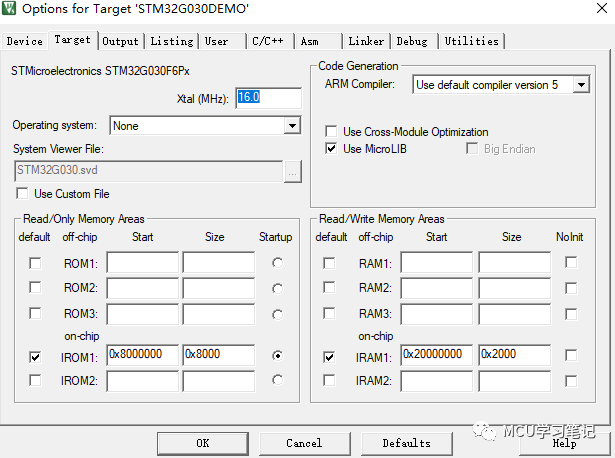The image size is (615, 458).
Task: Open the Output tab
Action: pos(120,41)
